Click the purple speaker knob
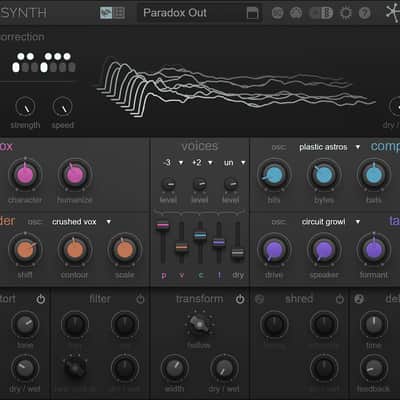Image resolution: width=400 pixels, height=400 pixels. click(x=324, y=250)
